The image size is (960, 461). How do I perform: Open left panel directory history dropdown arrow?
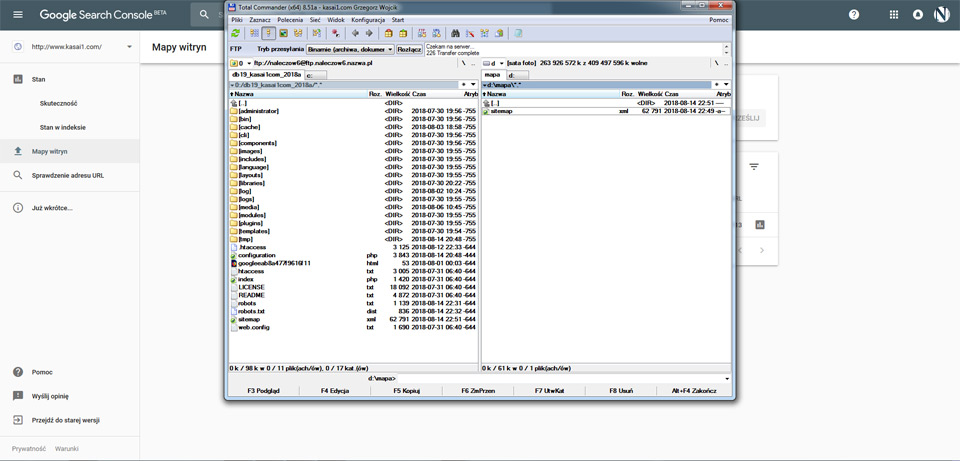point(472,84)
